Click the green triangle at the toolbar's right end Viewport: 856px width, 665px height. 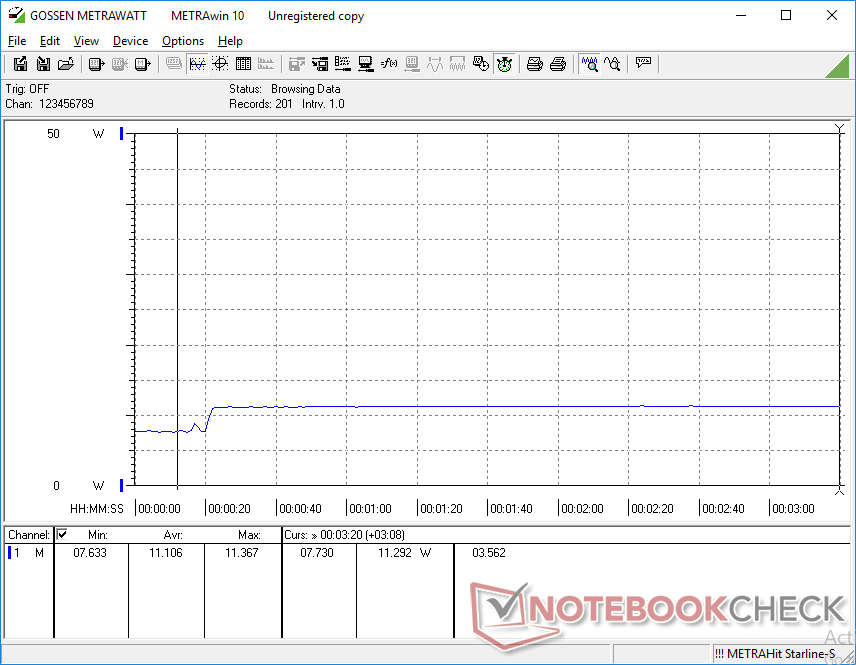[838, 66]
